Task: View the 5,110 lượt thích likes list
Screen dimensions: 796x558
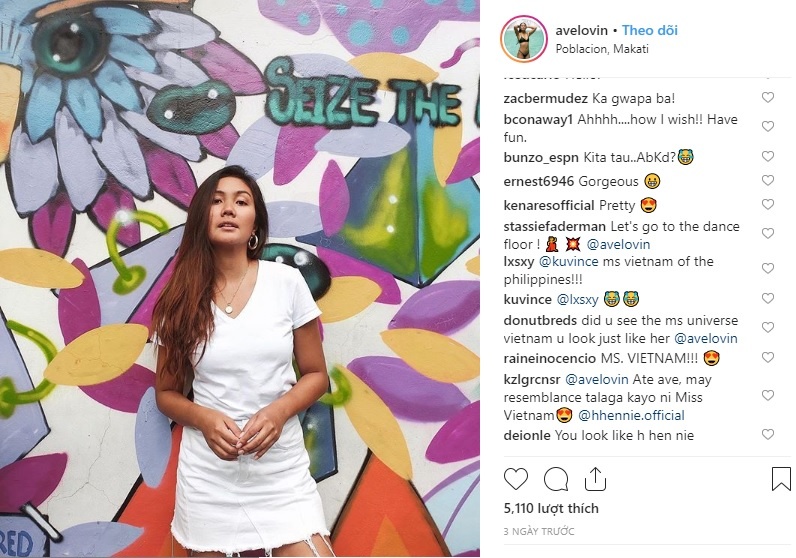Action: tap(551, 508)
